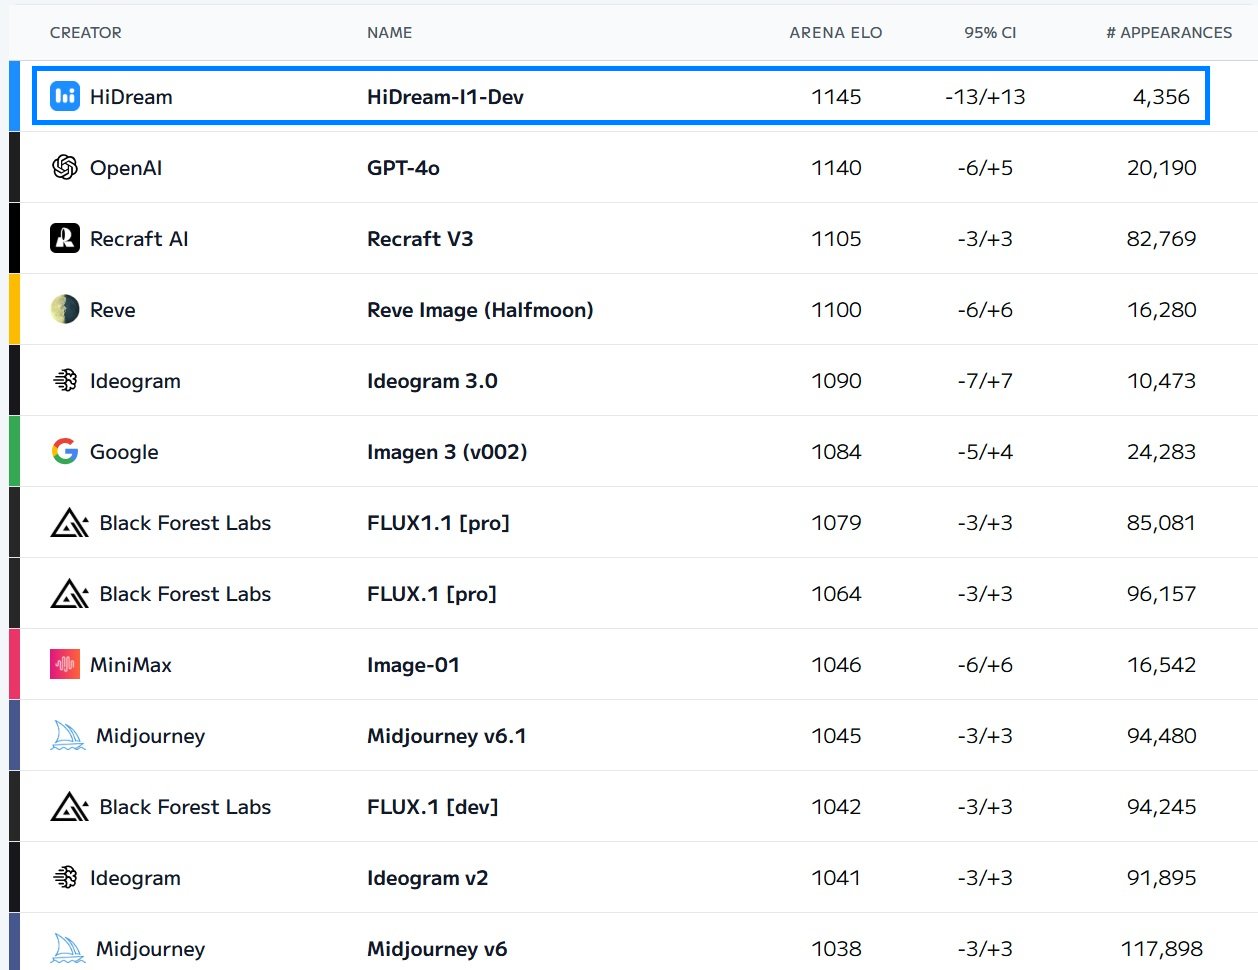
Task: Sort by the 95% CI column header
Action: point(990,32)
